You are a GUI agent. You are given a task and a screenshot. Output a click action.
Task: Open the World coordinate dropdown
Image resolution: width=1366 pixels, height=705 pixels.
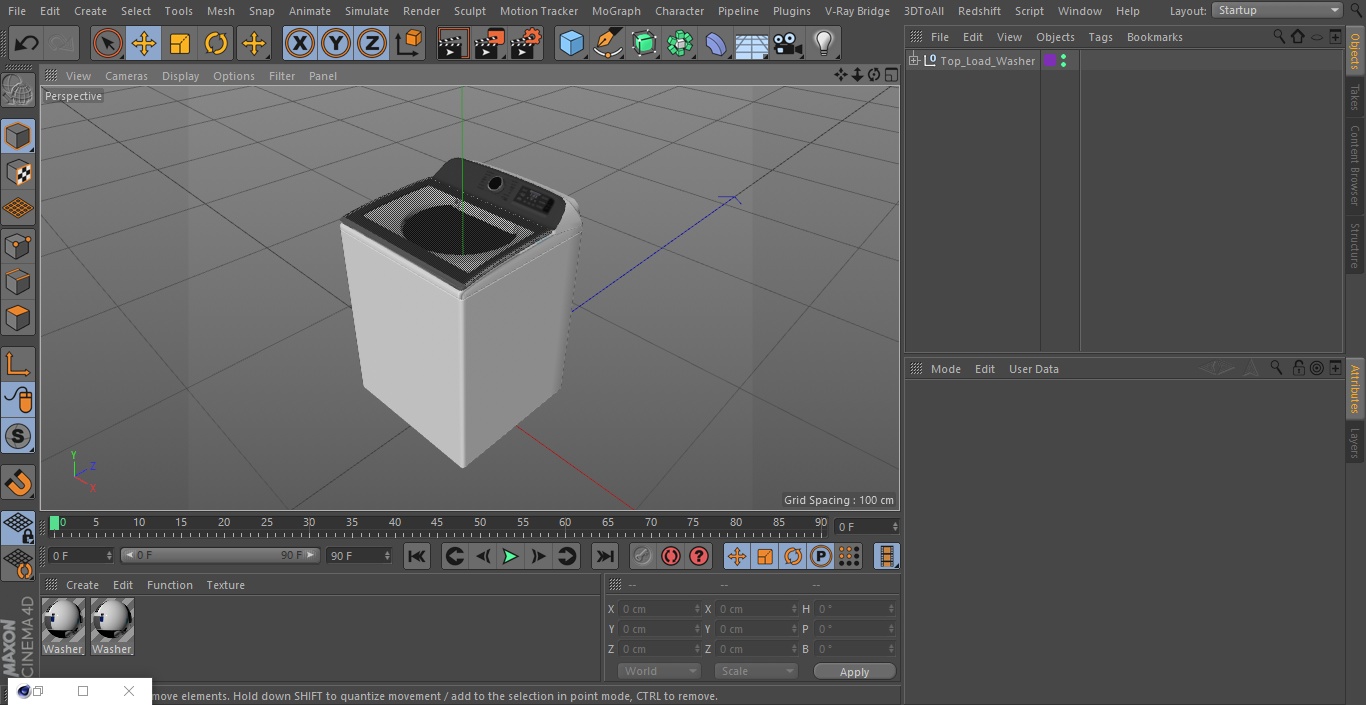pos(659,671)
